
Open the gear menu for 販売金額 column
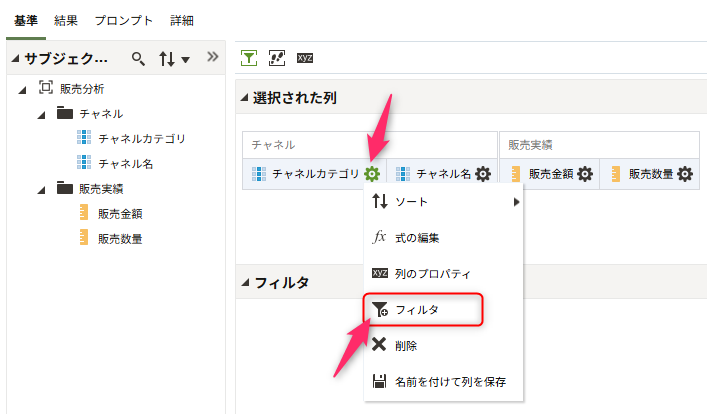point(585,174)
